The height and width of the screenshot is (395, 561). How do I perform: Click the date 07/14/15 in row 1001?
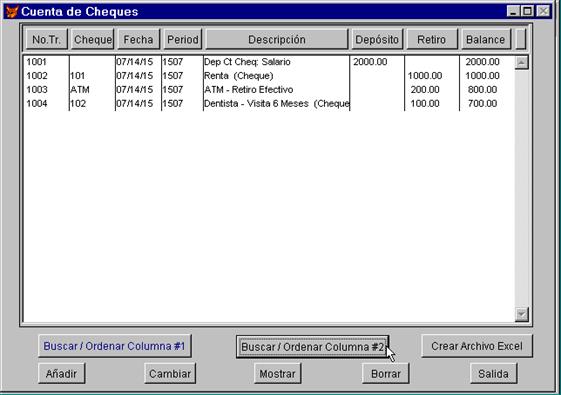[x=135, y=62]
